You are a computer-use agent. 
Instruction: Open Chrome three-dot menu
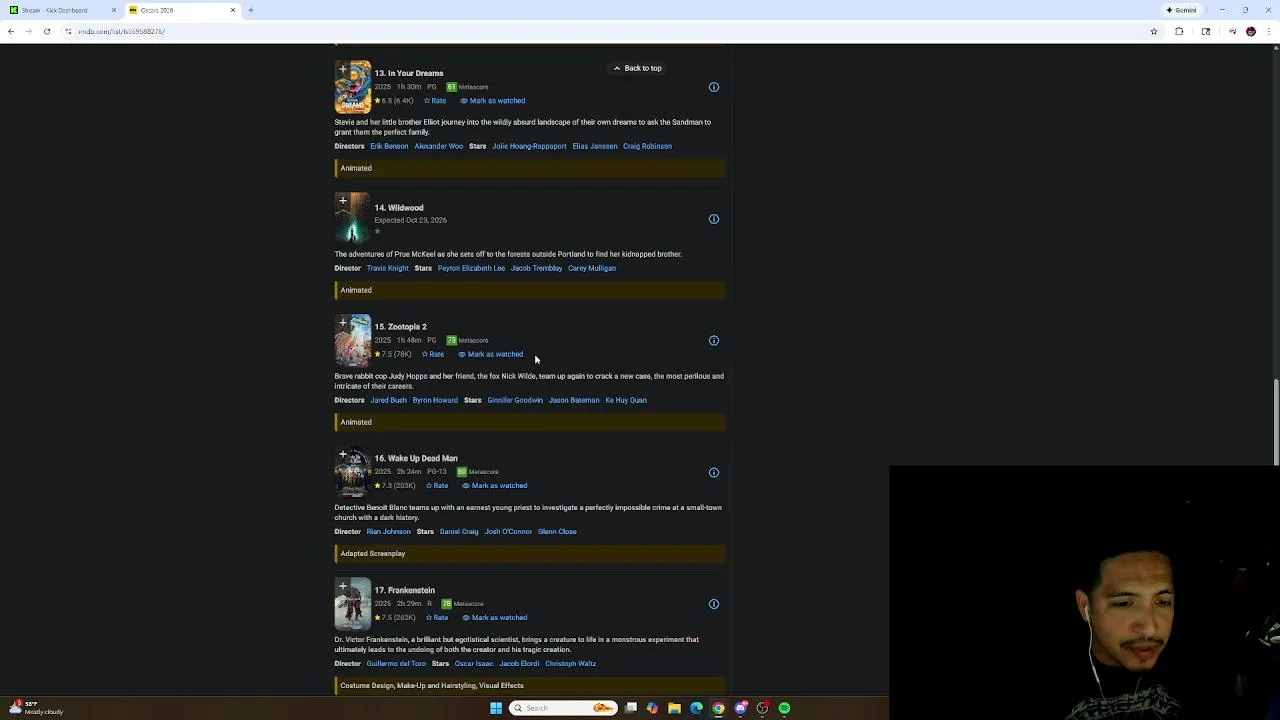1271,31
